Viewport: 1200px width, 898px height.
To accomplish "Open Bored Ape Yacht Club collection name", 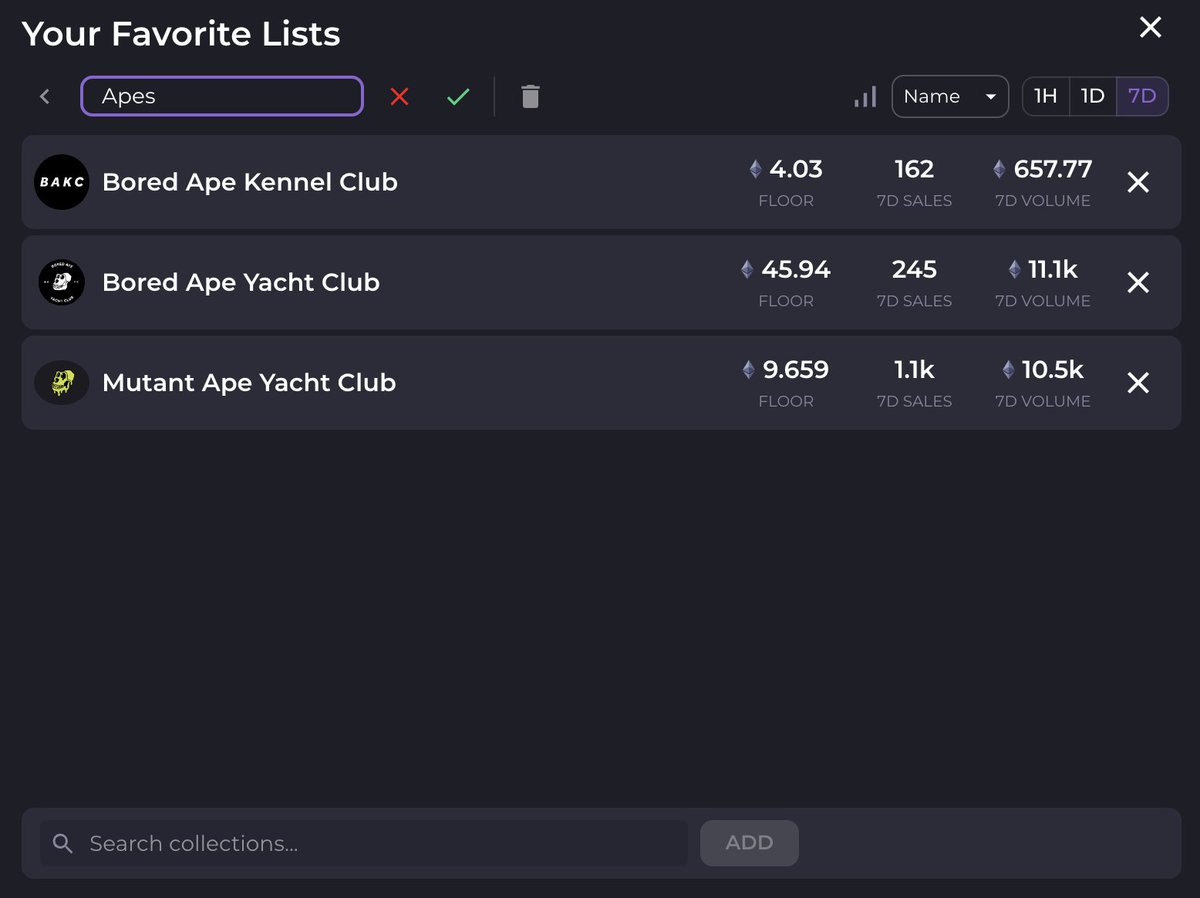I will (241, 282).
